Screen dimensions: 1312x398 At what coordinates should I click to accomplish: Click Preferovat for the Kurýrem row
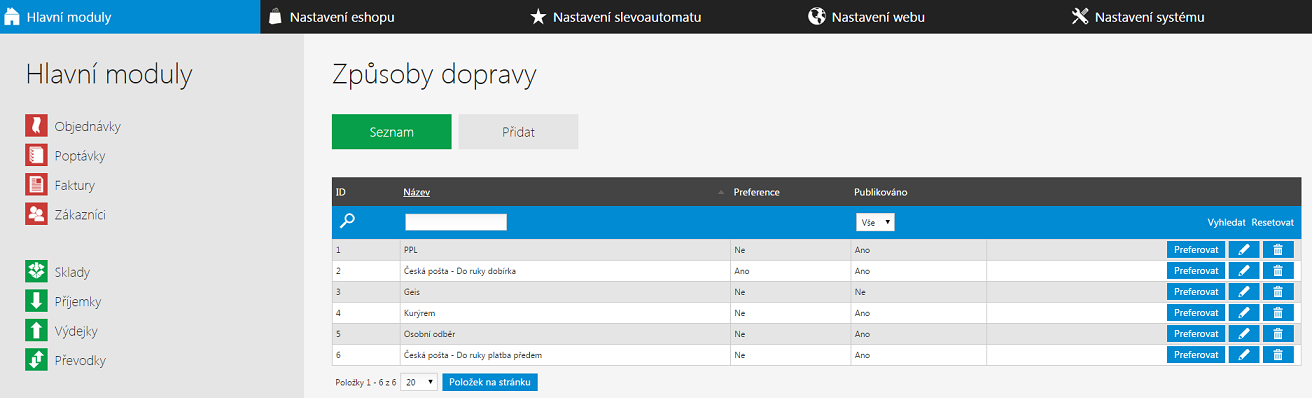point(1195,312)
